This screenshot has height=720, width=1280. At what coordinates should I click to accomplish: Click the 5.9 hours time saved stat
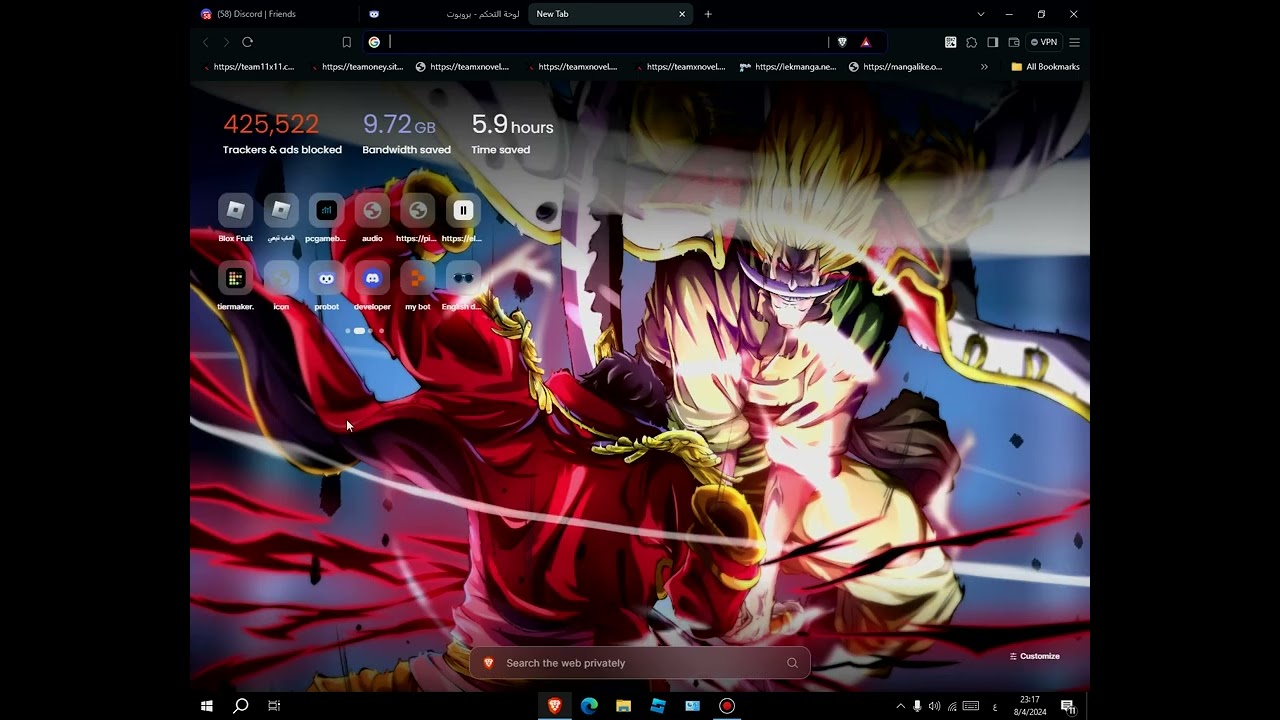[512, 133]
